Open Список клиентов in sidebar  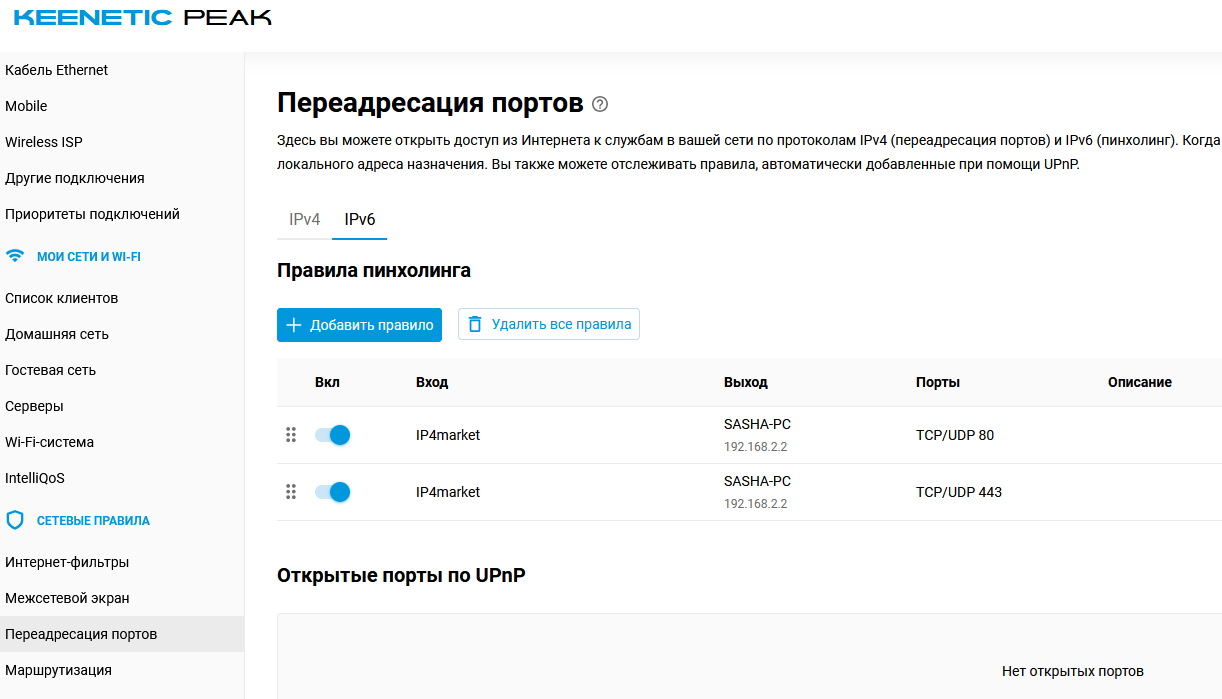pyautogui.click(x=62, y=298)
